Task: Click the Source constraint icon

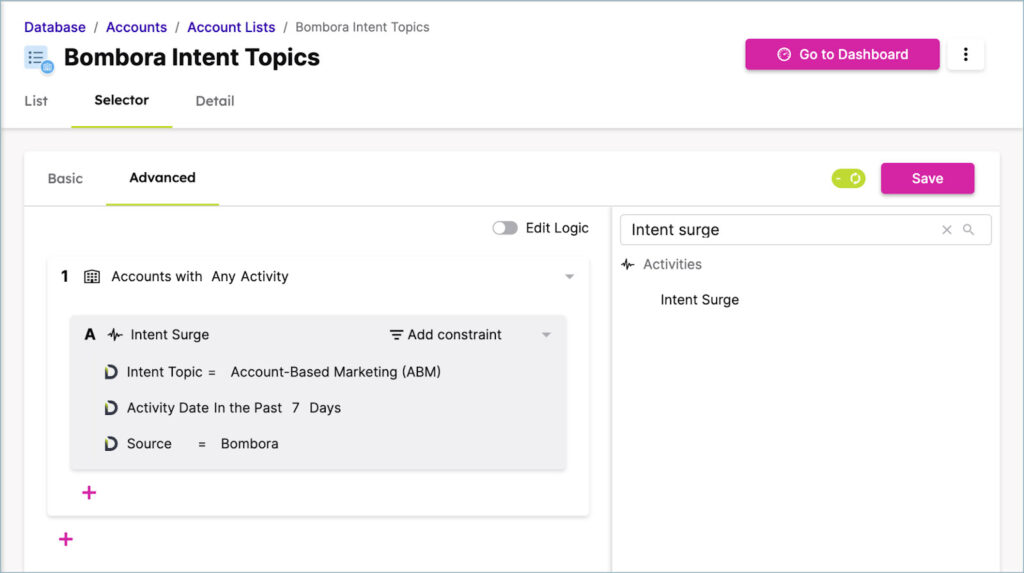Action: 111,444
